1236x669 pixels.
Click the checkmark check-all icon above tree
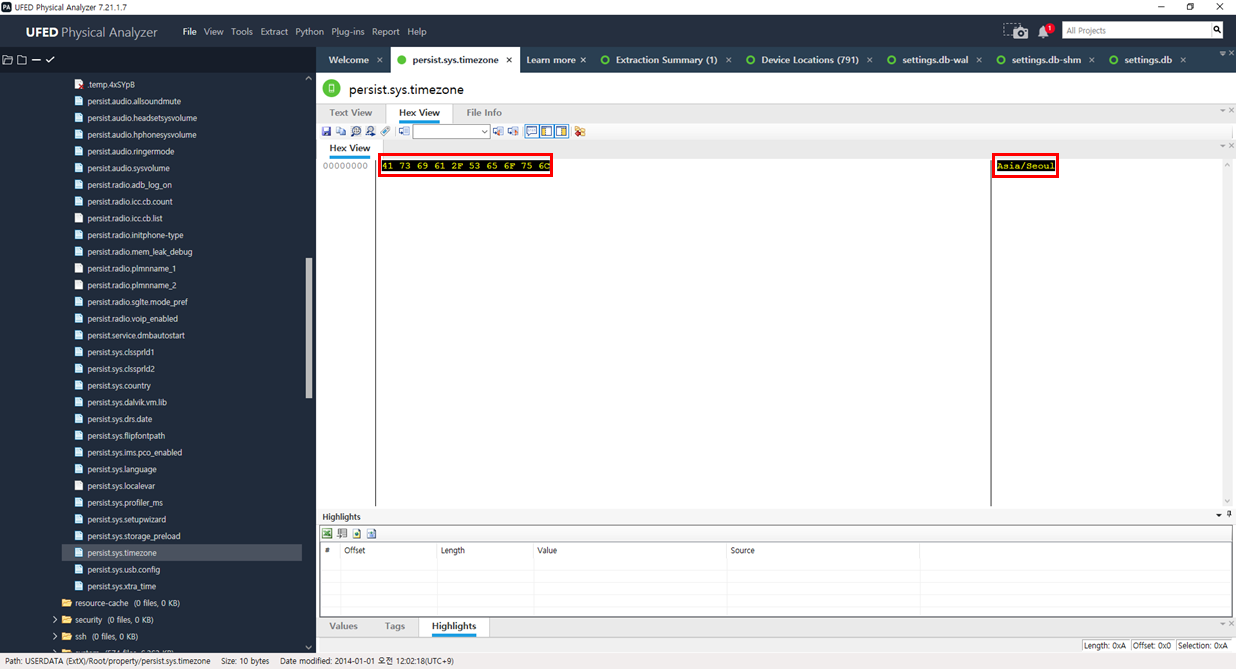(x=50, y=60)
